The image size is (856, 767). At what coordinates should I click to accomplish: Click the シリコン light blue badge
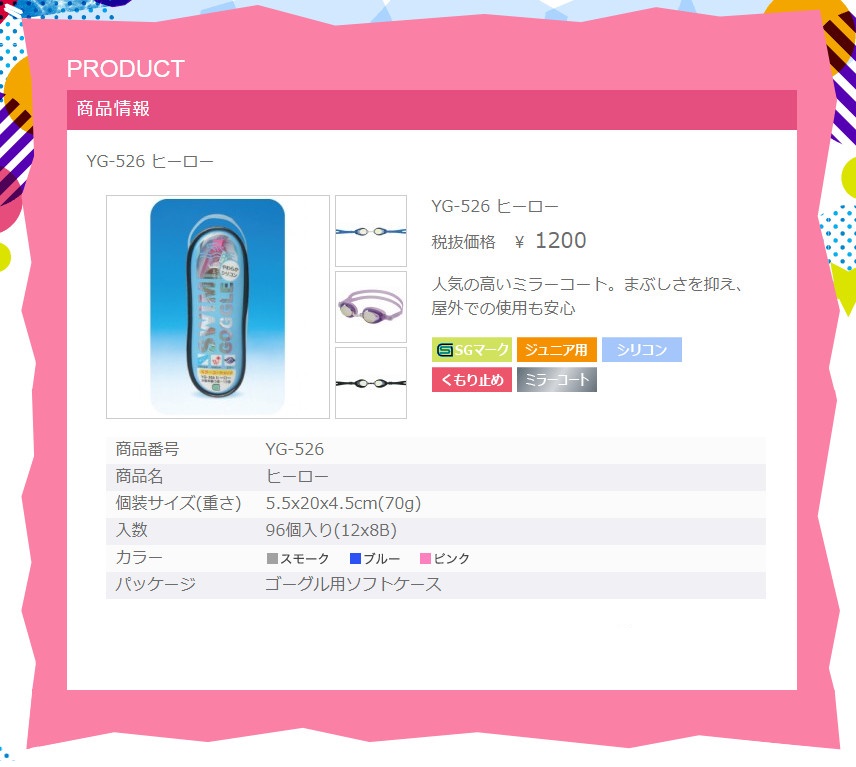pyautogui.click(x=641, y=349)
